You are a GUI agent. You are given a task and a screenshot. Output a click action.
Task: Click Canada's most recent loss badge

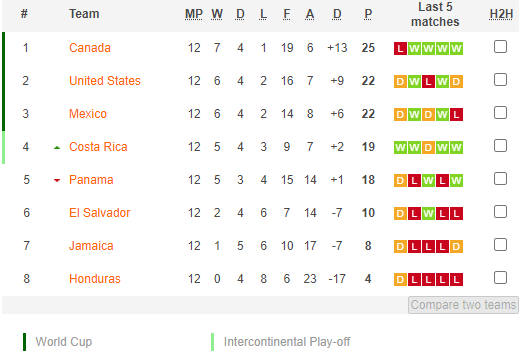tap(400, 48)
